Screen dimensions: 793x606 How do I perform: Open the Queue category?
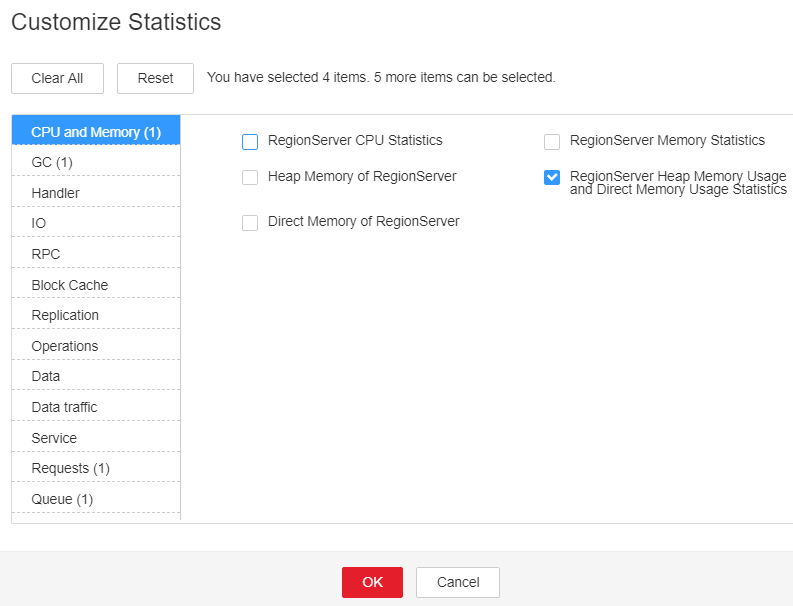pyautogui.click(x=96, y=499)
